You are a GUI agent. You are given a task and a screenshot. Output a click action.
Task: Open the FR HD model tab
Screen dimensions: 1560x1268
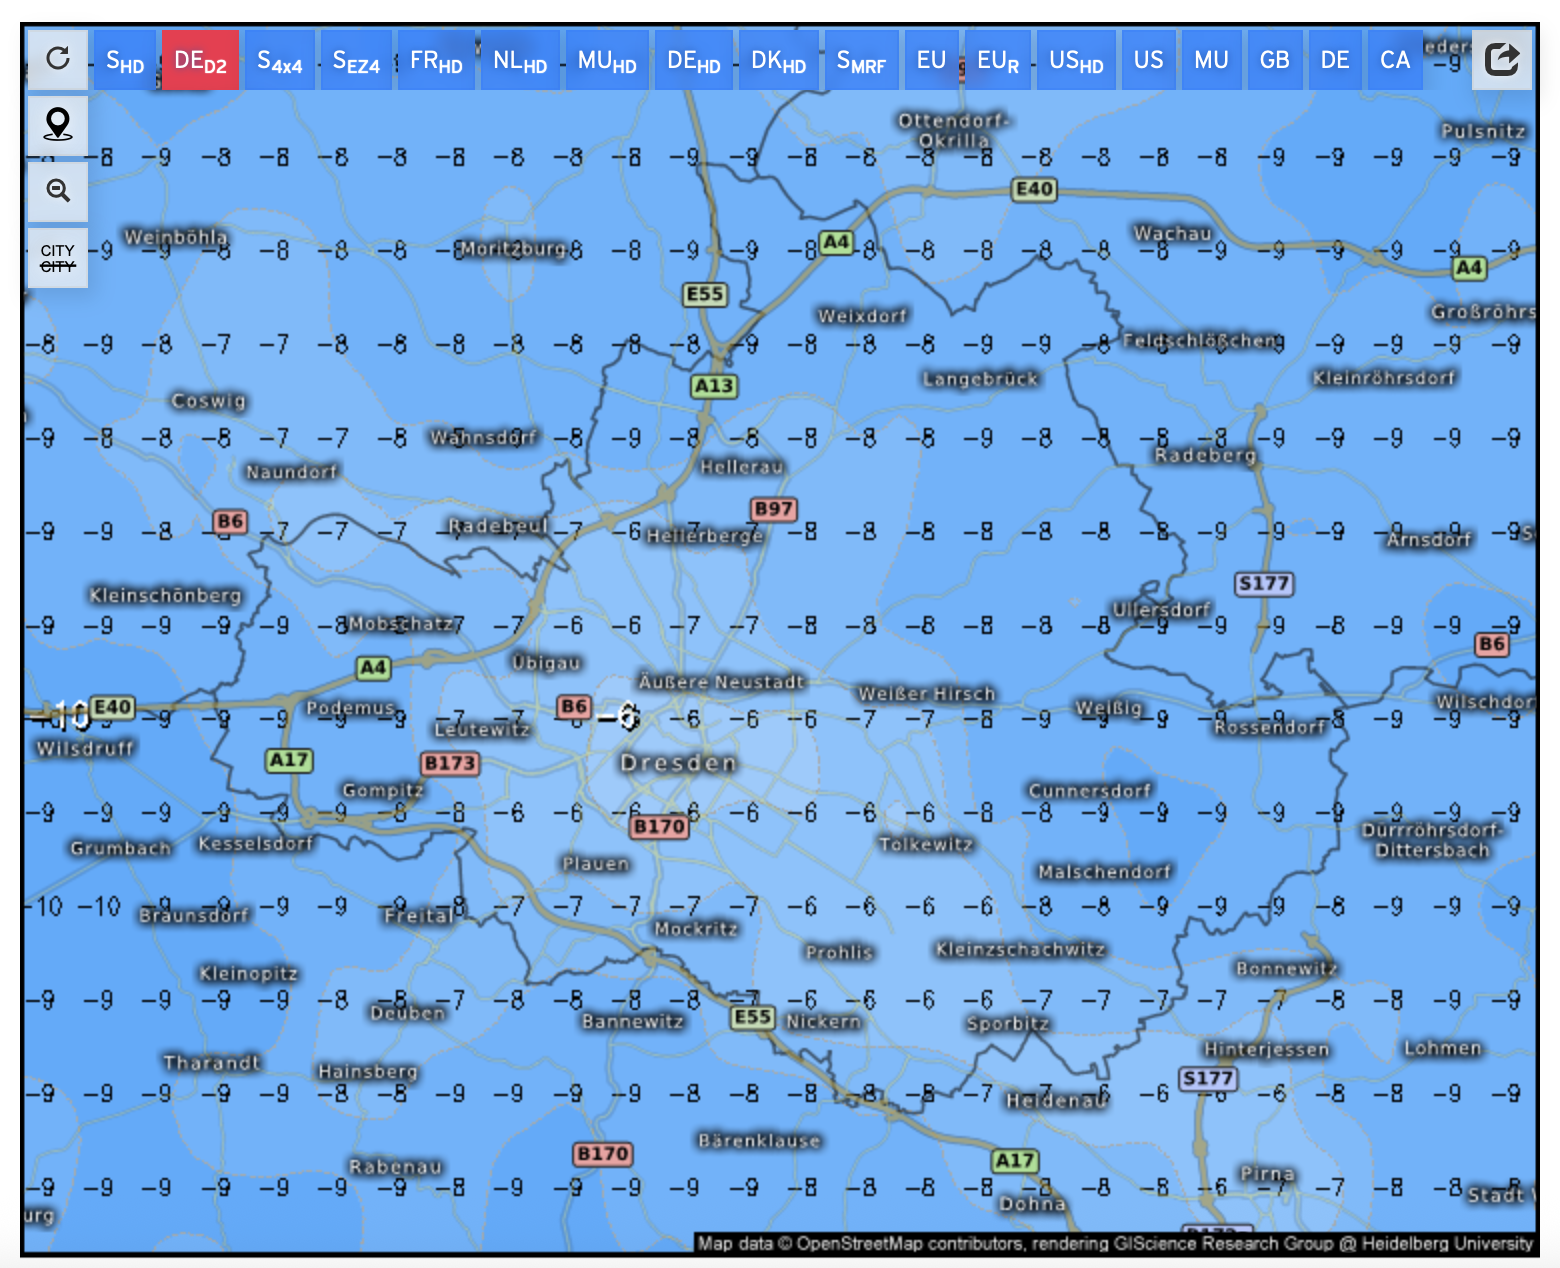click(x=436, y=60)
